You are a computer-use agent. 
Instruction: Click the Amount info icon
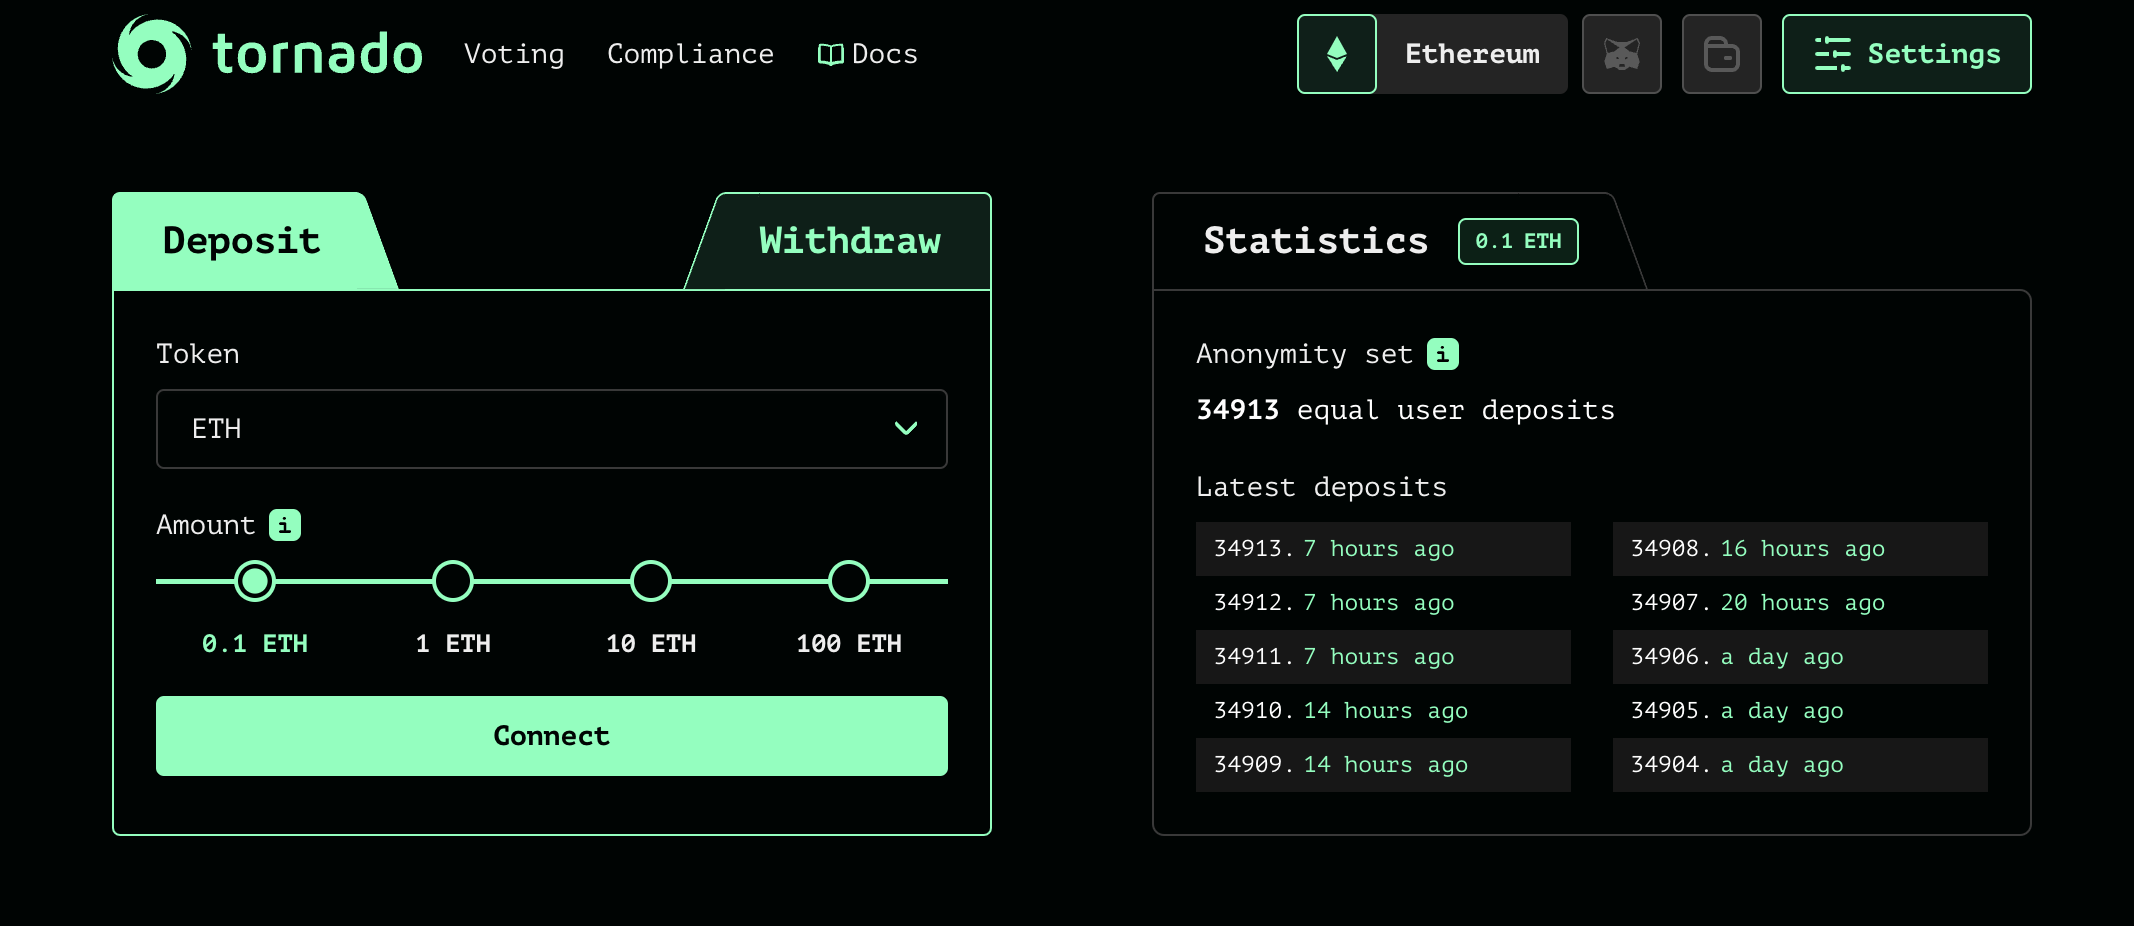click(285, 525)
